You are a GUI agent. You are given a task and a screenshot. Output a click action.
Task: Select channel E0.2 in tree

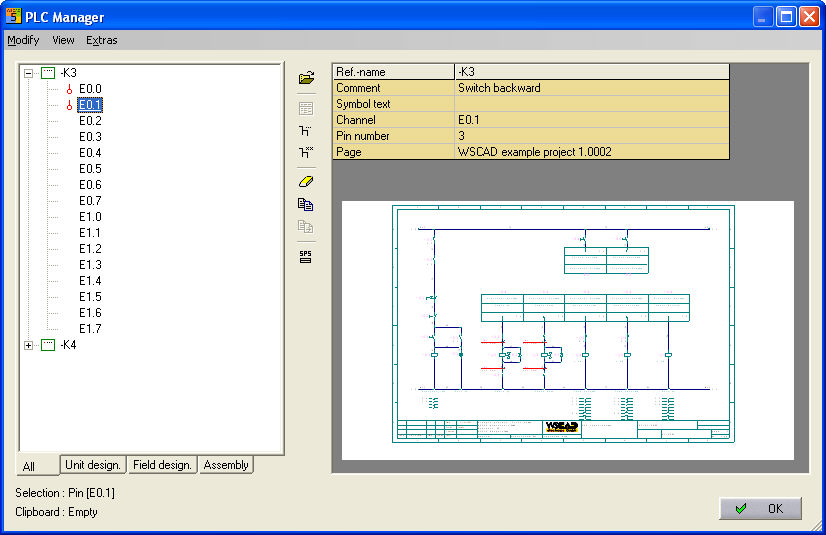tap(90, 121)
